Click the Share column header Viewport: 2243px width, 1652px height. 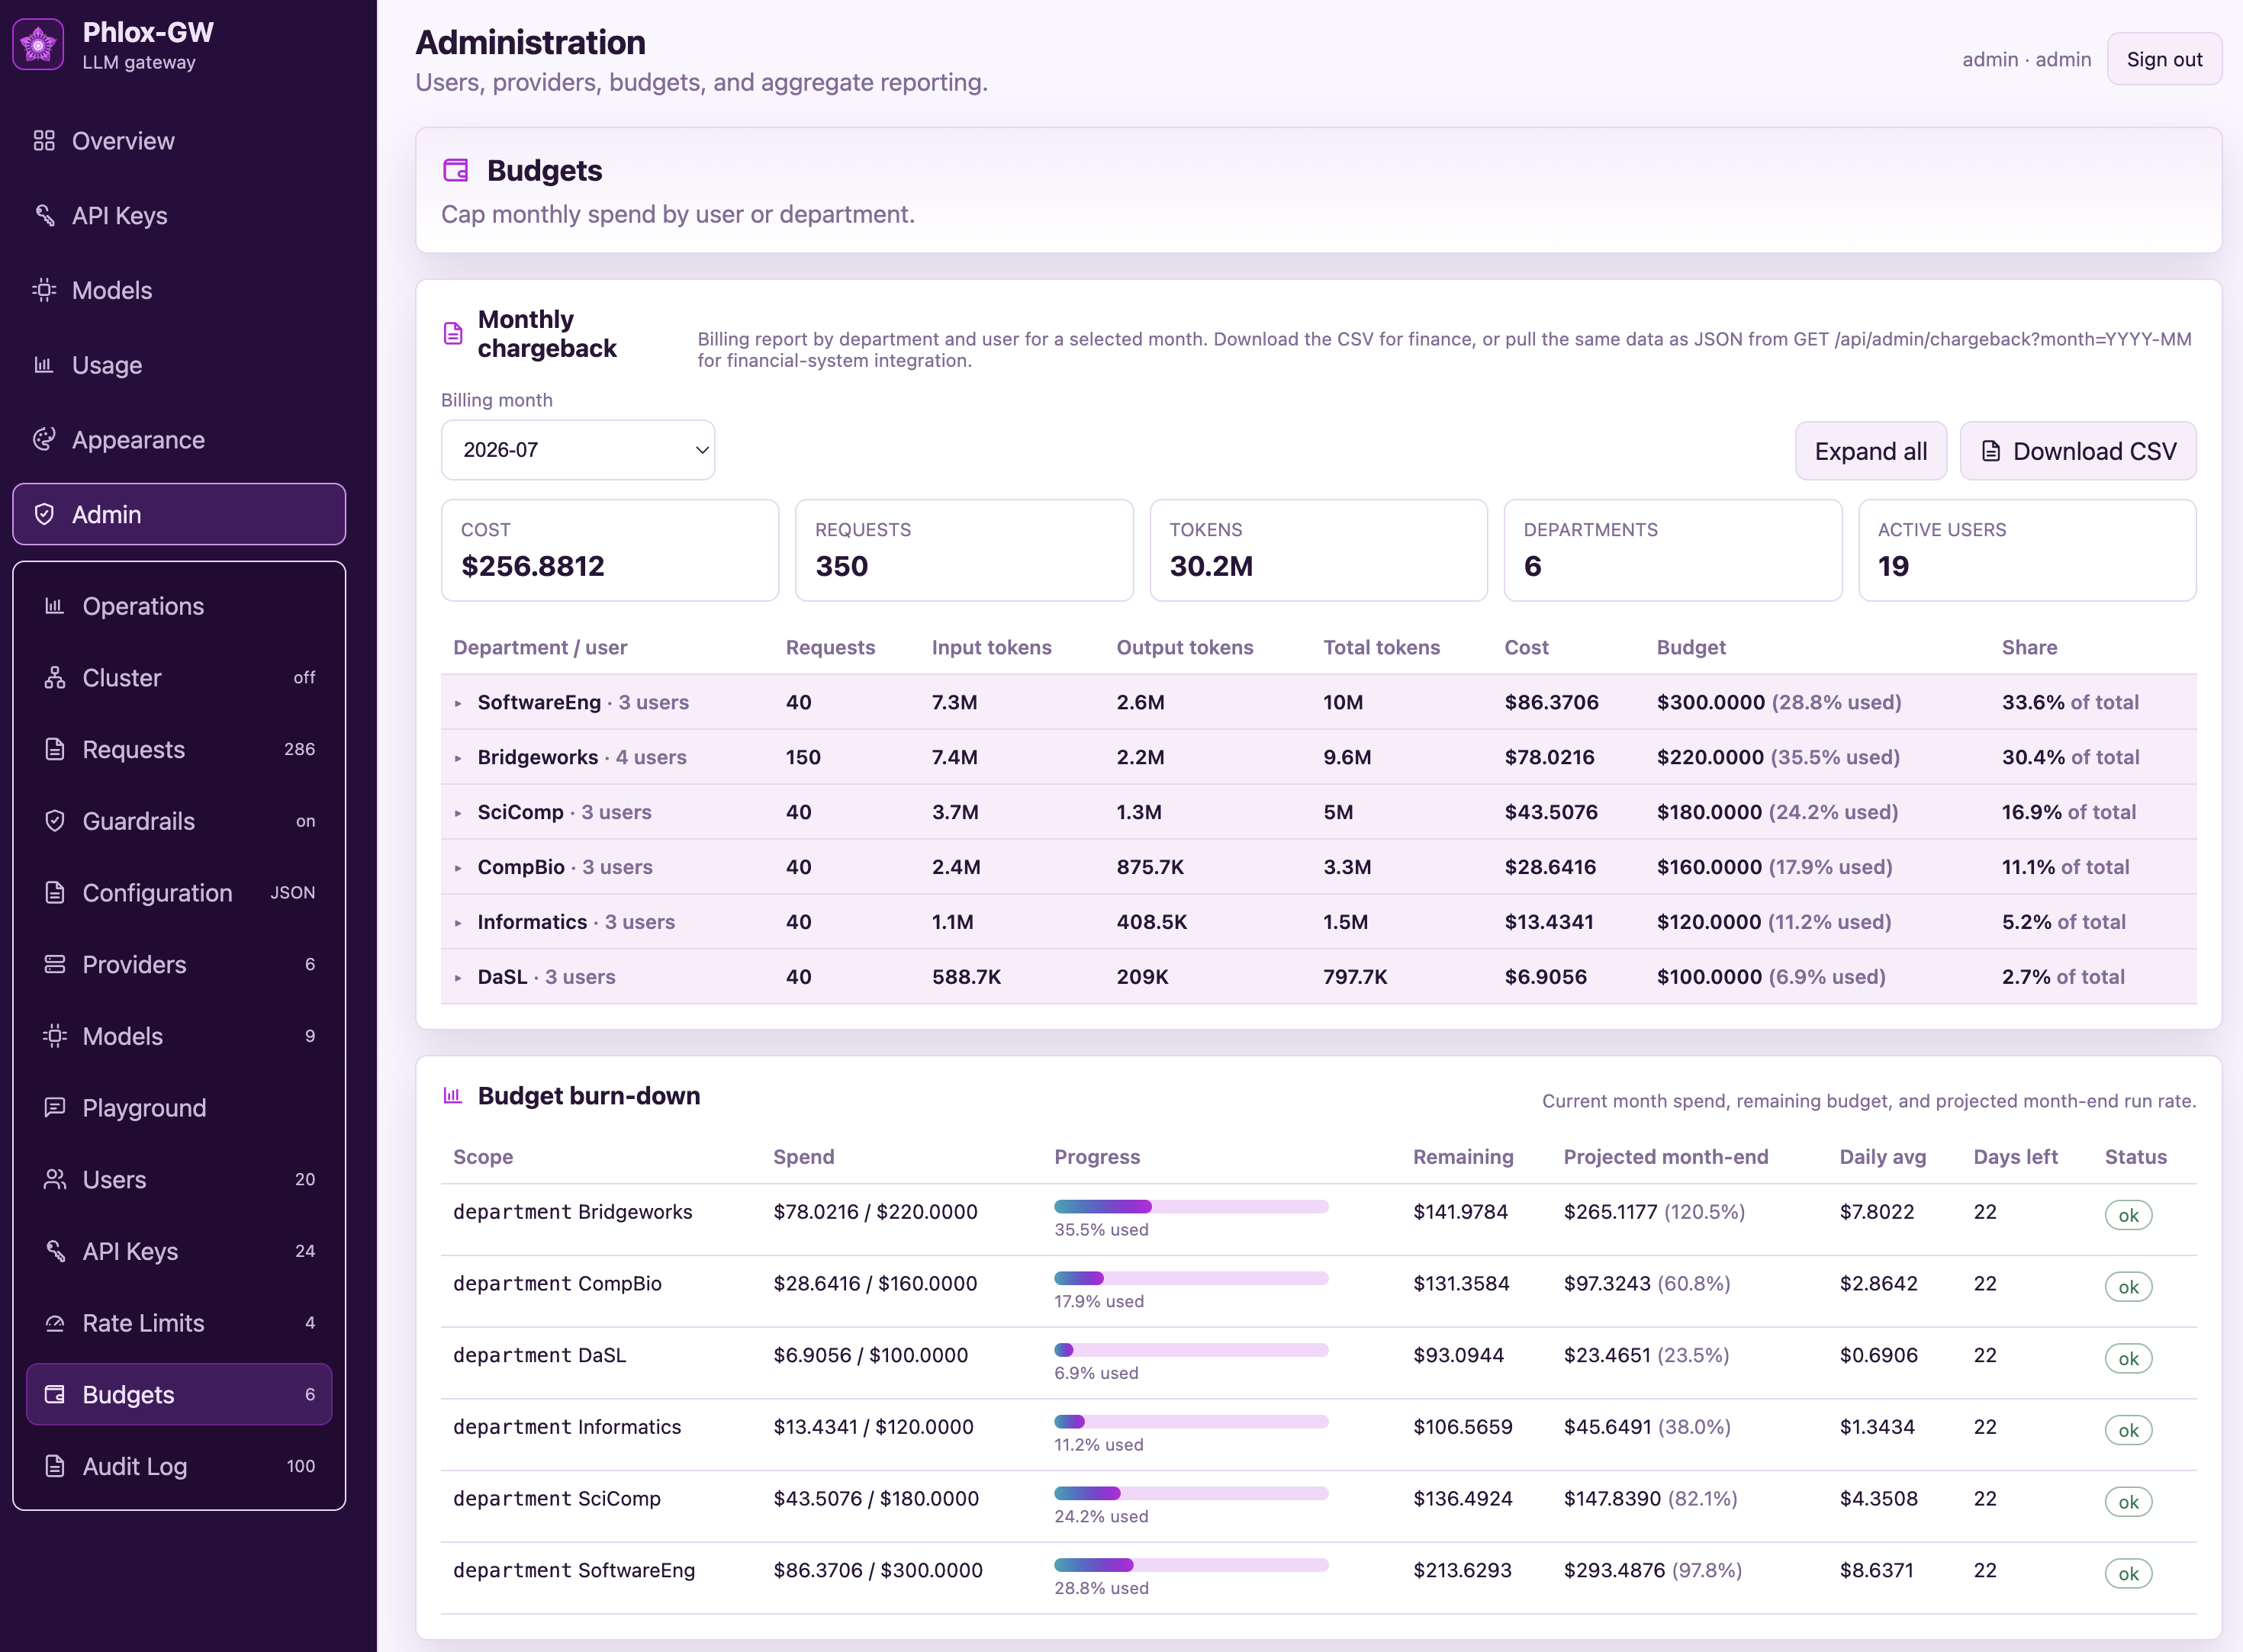coord(2029,647)
